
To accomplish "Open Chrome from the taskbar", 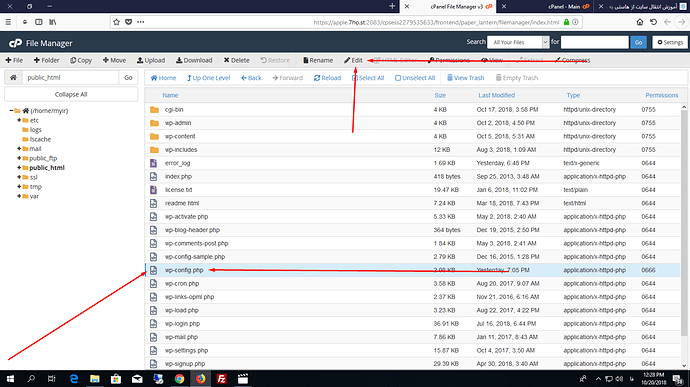I will point(179,379).
